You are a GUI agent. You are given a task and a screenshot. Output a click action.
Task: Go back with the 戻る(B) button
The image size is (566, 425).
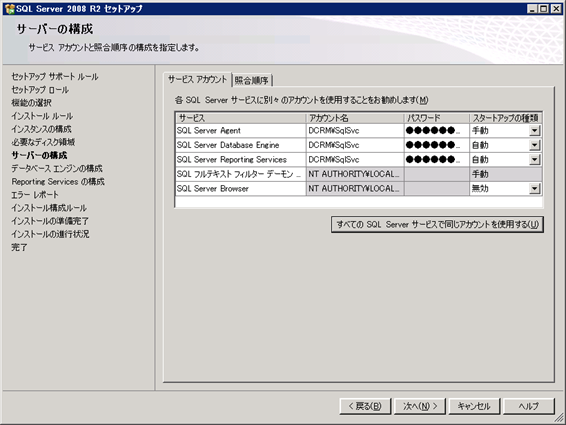pos(365,406)
